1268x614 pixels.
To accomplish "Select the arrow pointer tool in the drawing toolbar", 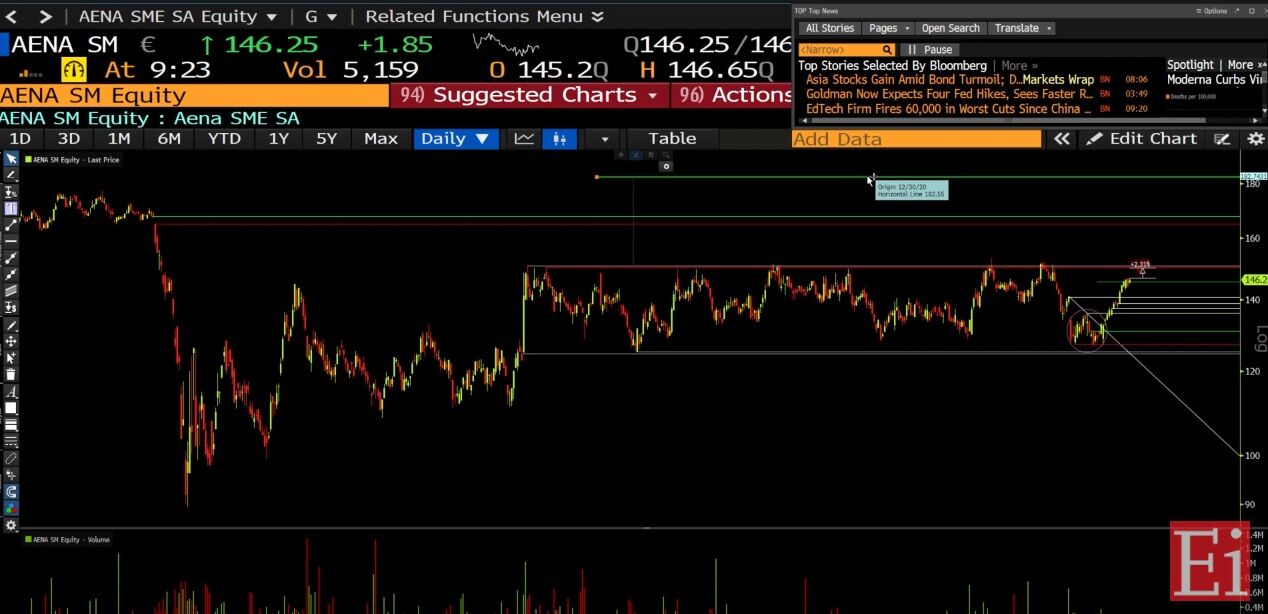I will click(11, 159).
